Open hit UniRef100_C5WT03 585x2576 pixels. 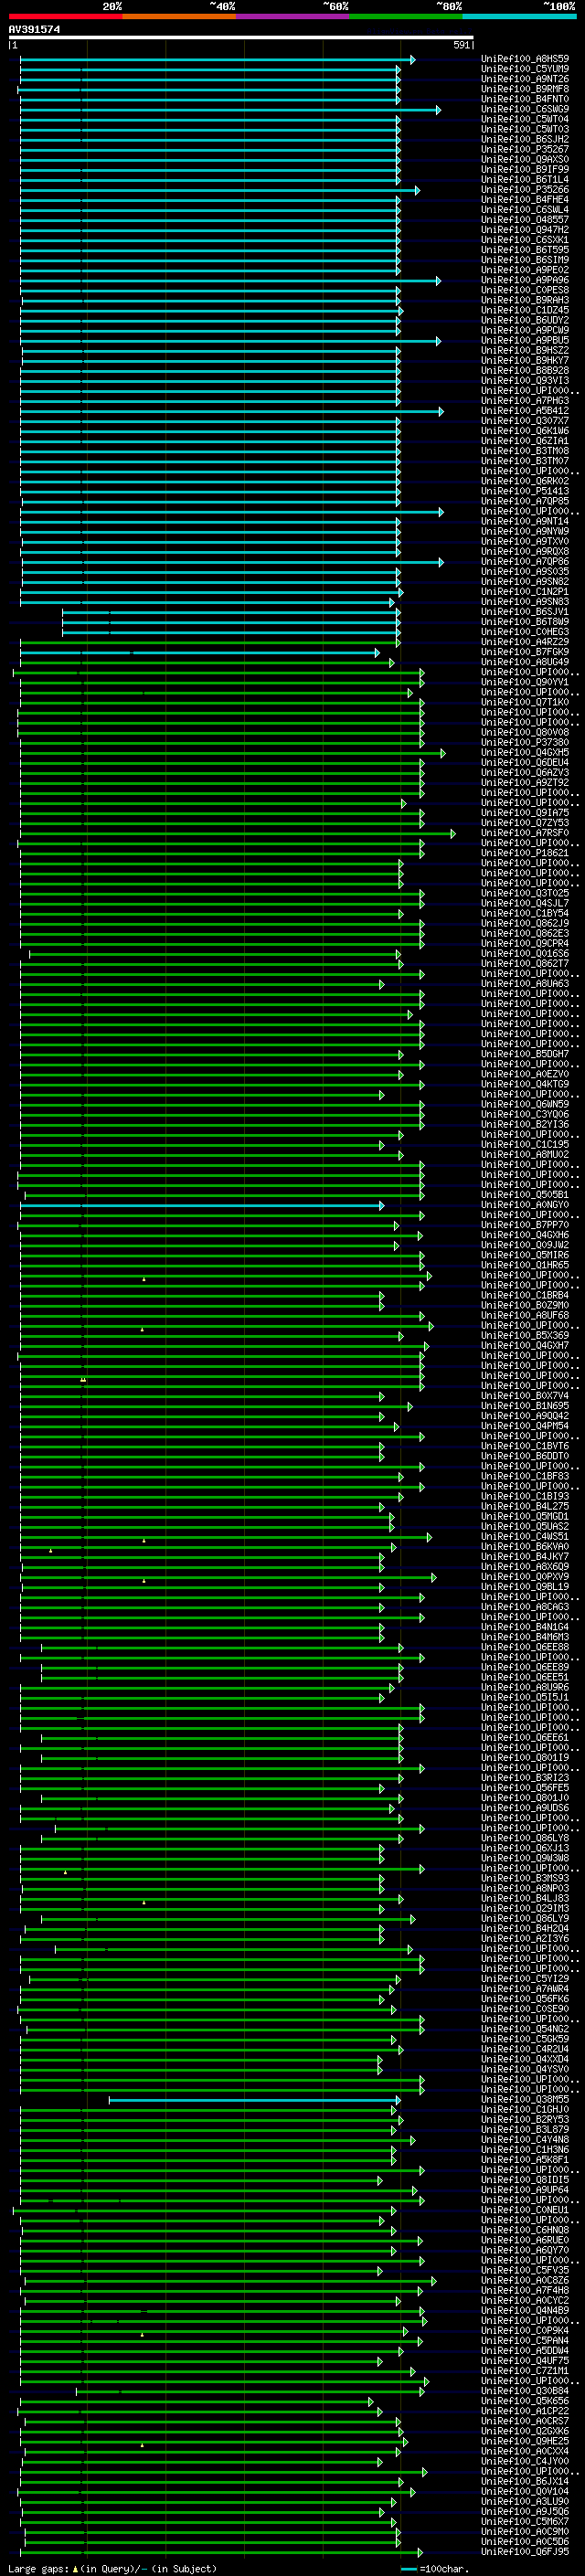[525, 129]
